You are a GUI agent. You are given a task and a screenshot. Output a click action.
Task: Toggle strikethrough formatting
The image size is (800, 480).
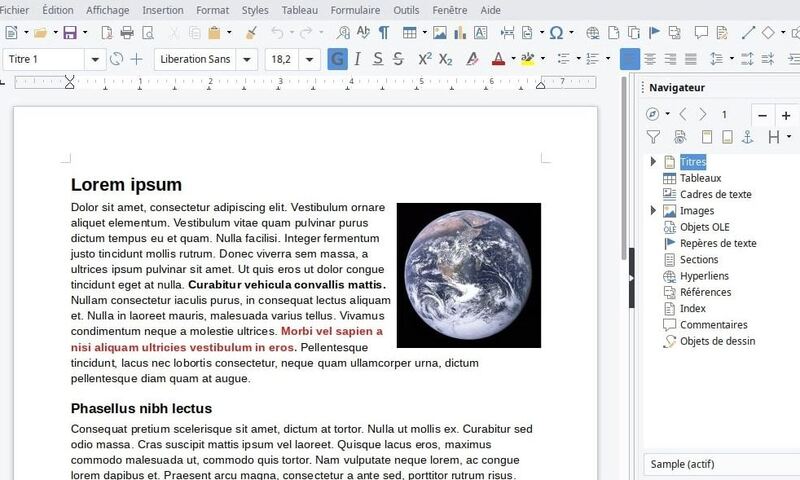pos(398,59)
